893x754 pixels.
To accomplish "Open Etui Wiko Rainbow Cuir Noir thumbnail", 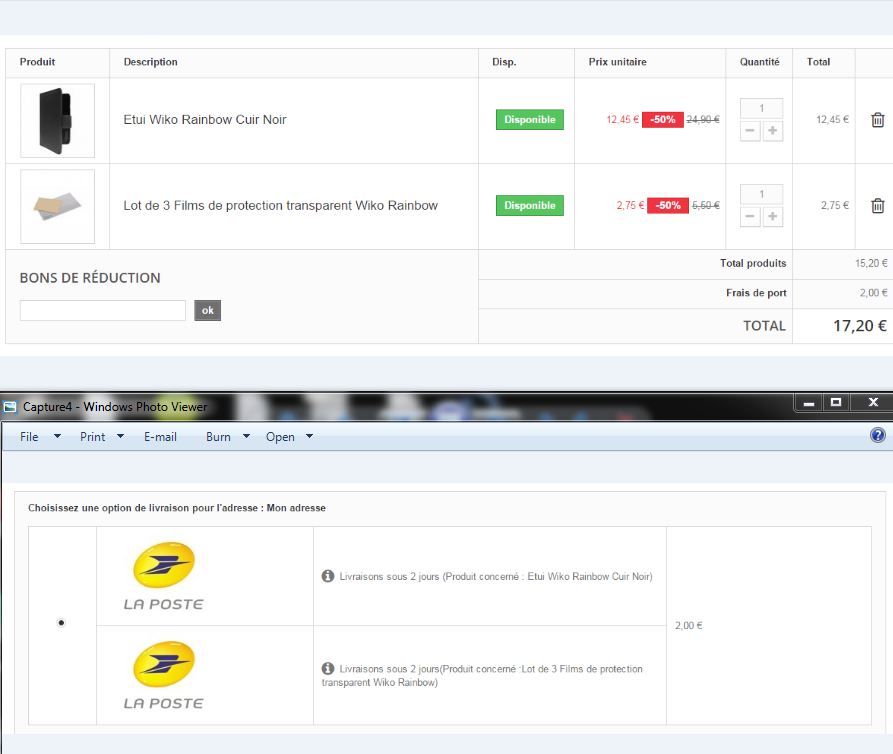I will 58,121.
